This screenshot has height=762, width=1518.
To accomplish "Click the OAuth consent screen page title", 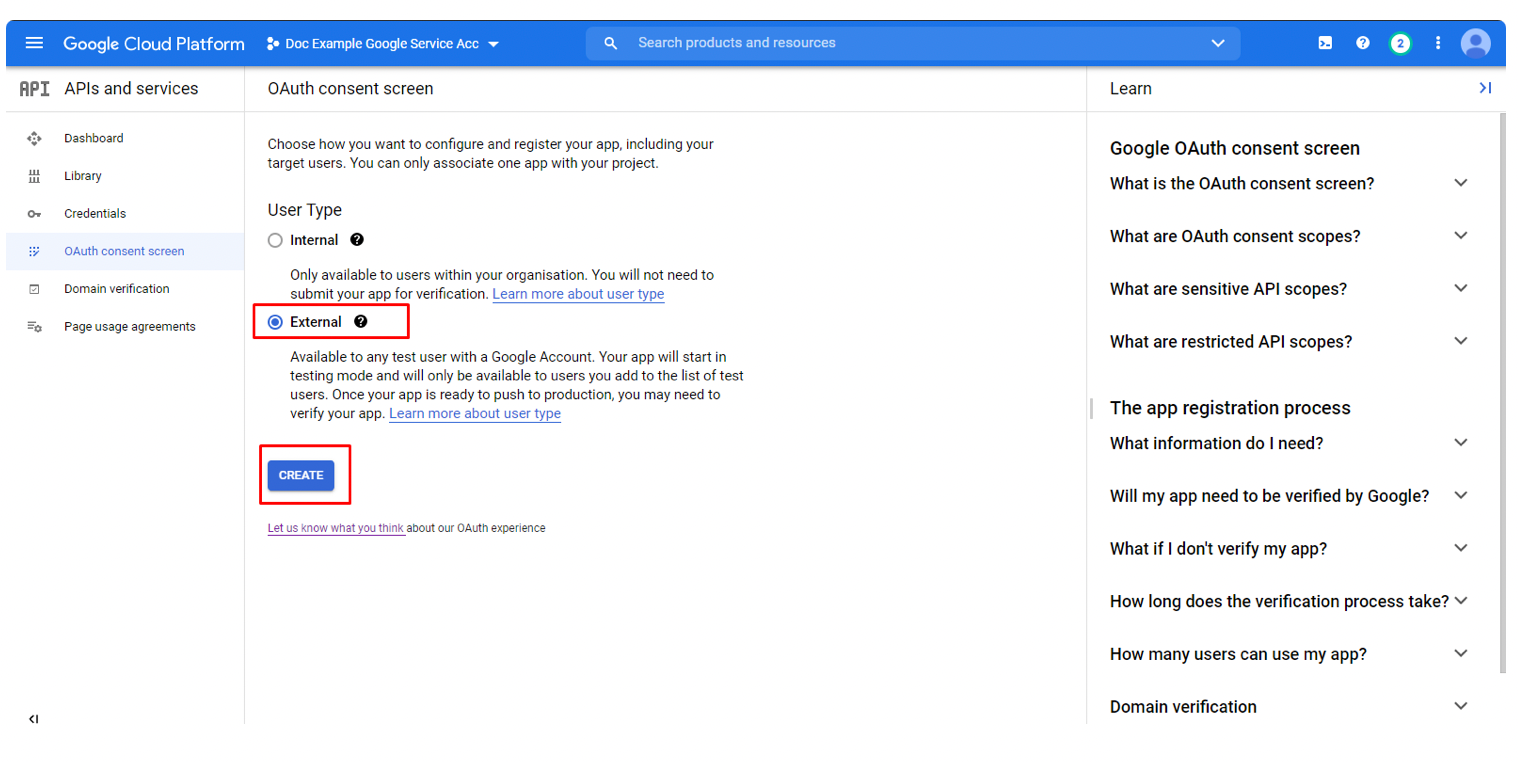I will pos(351,89).
